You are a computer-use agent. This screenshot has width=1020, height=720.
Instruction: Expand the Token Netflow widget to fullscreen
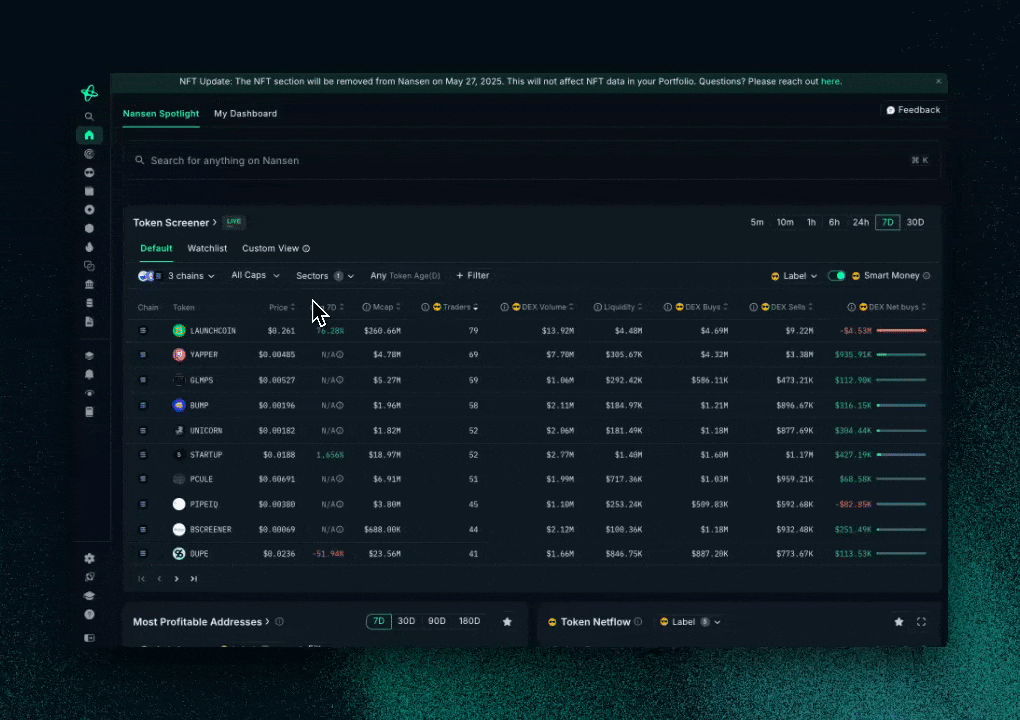[921, 622]
